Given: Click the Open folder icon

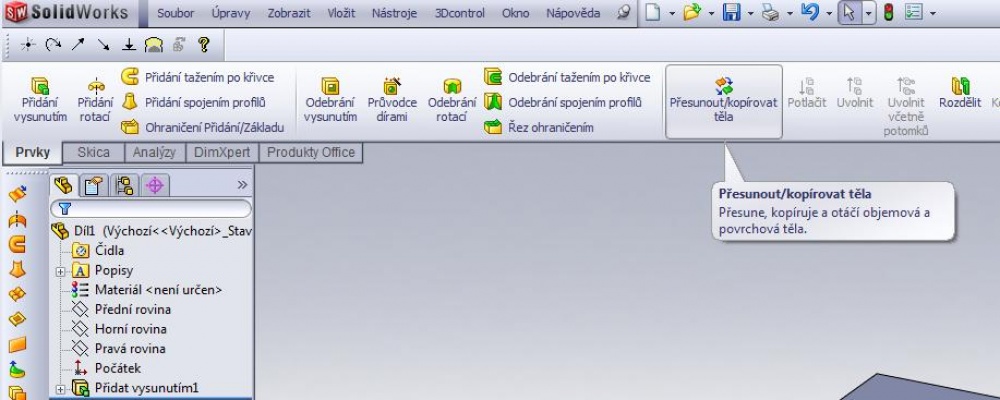Looking at the screenshot, I should (x=692, y=12).
